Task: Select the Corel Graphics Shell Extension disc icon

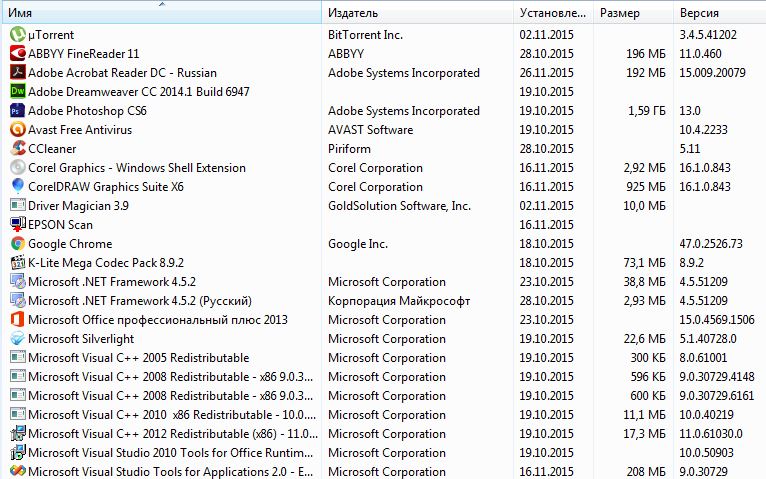Action: [x=18, y=167]
